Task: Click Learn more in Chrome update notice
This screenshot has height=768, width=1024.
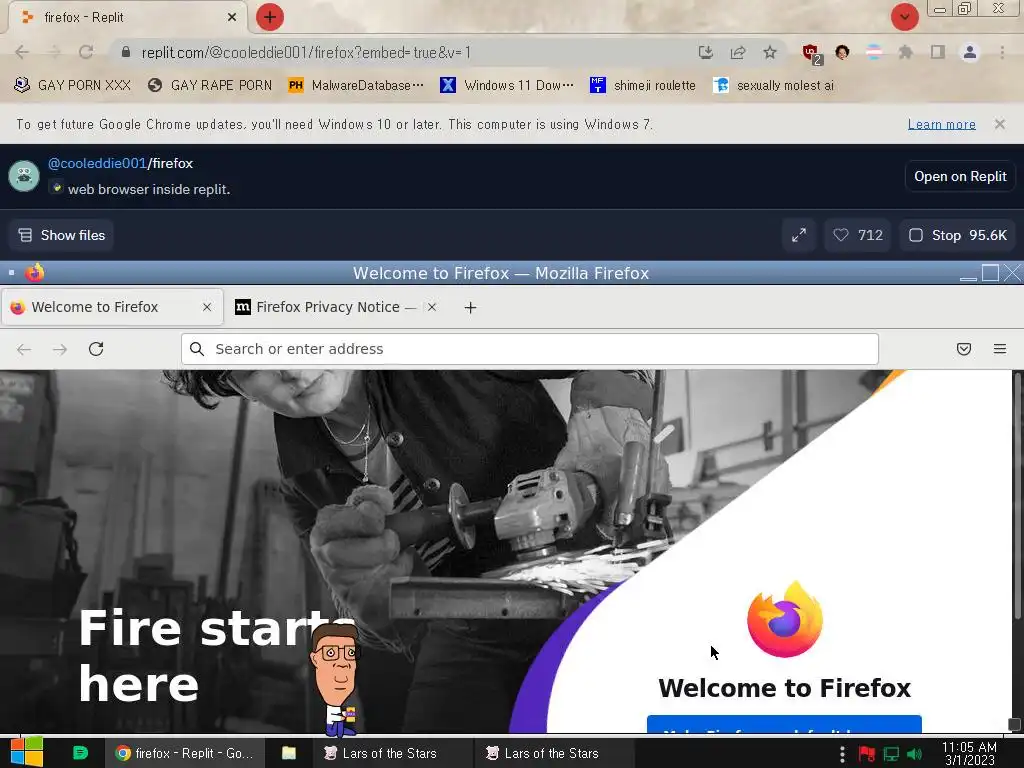Action: pos(941,124)
